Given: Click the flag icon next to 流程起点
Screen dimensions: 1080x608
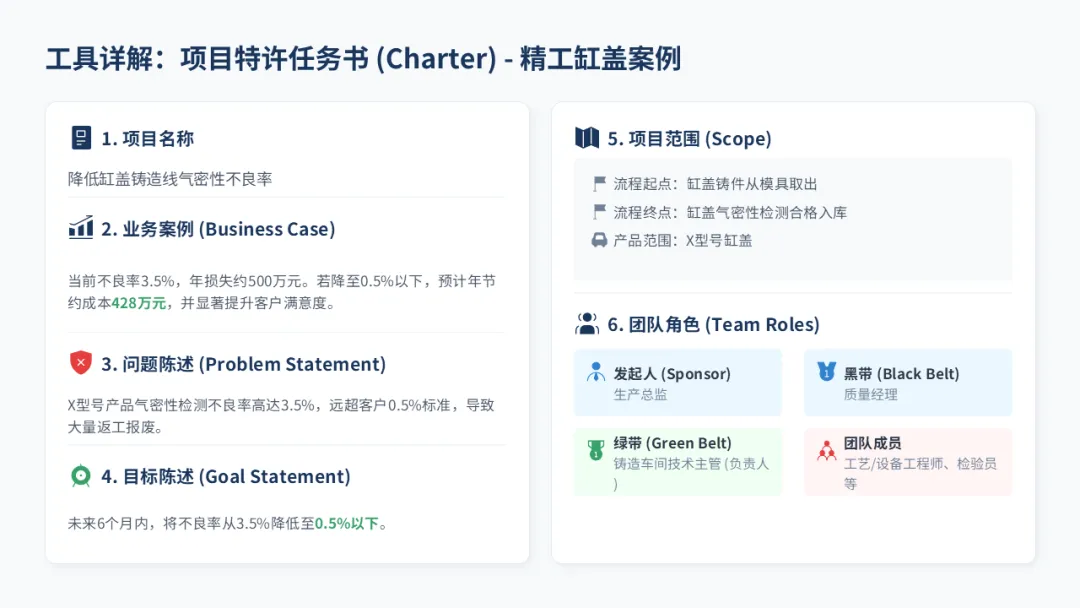Looking at the screenshot, I should 599,184.
